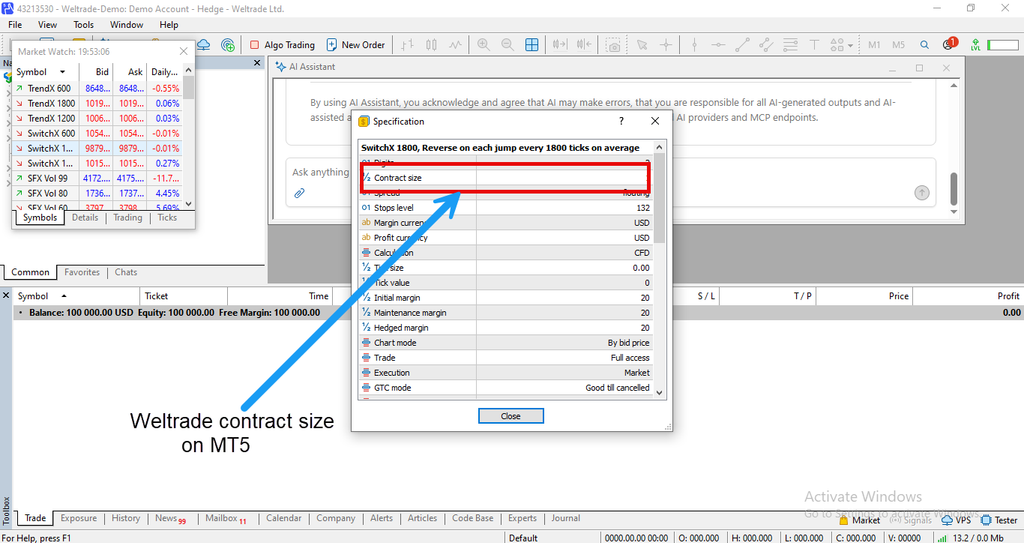
Task: Open the Help menu
Action: (168, 25)
